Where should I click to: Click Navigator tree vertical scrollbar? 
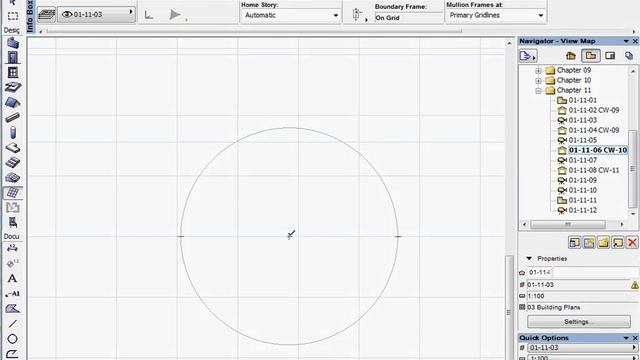click(633, 169)
